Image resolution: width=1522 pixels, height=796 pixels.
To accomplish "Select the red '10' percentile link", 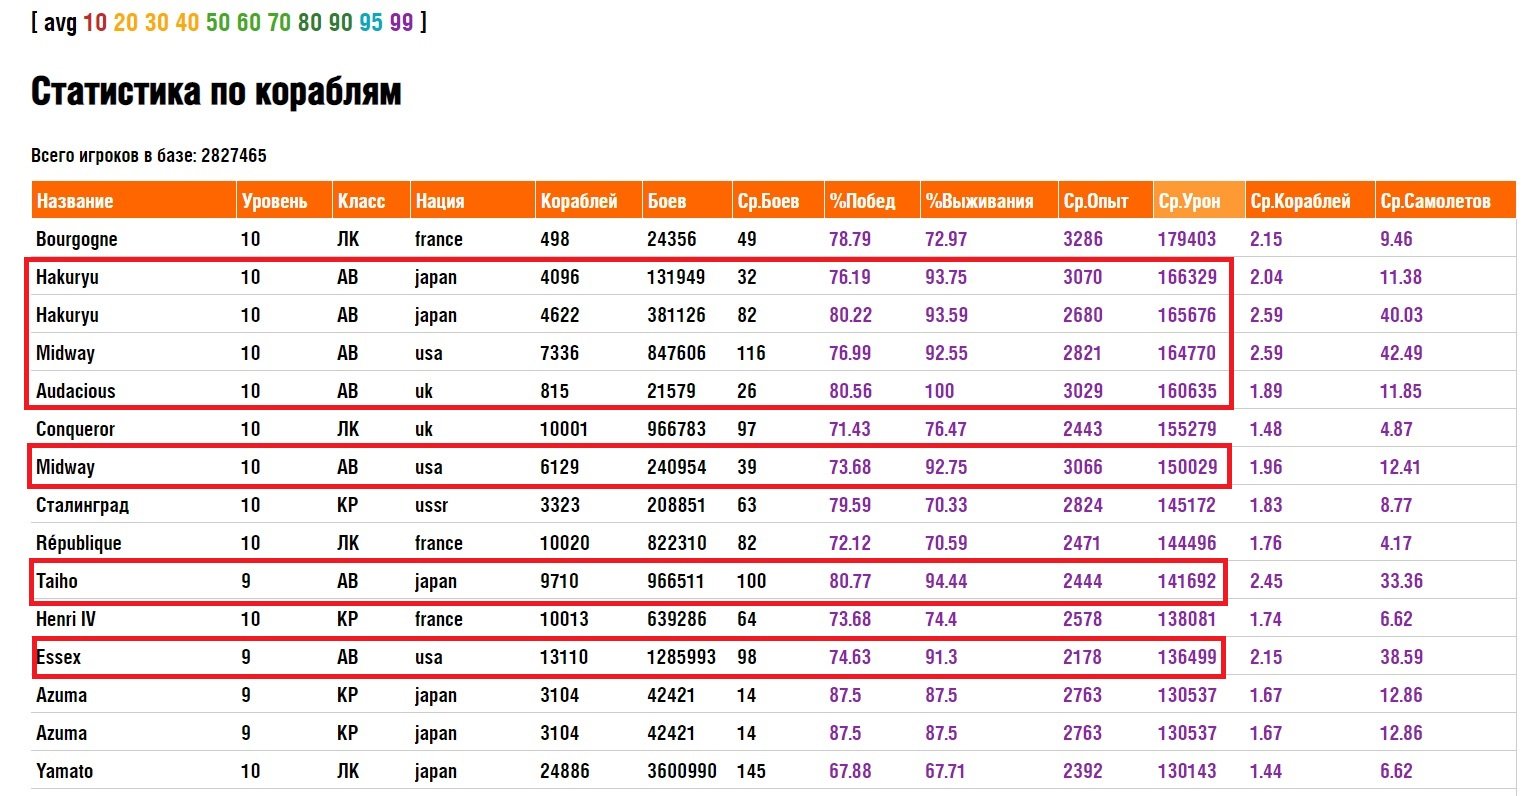I will [x=95, y=22].
